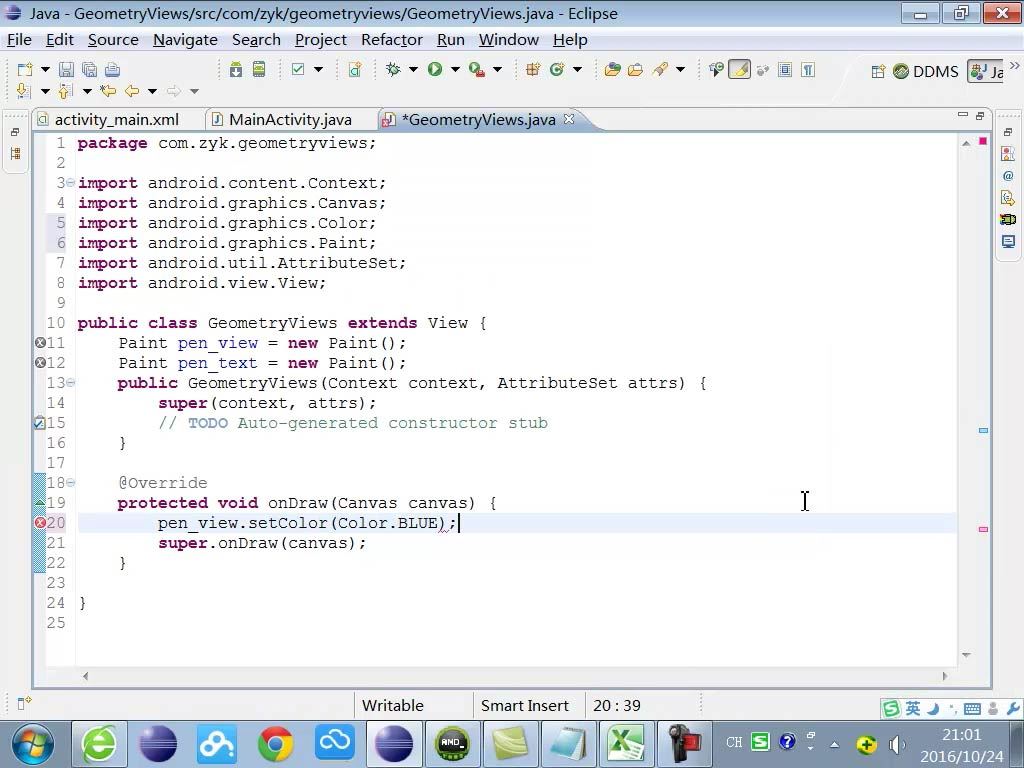Image resolution: width=1024 pixels, height=768 pixels.
Task: Click the New Java Class icon
Action: 557,69
